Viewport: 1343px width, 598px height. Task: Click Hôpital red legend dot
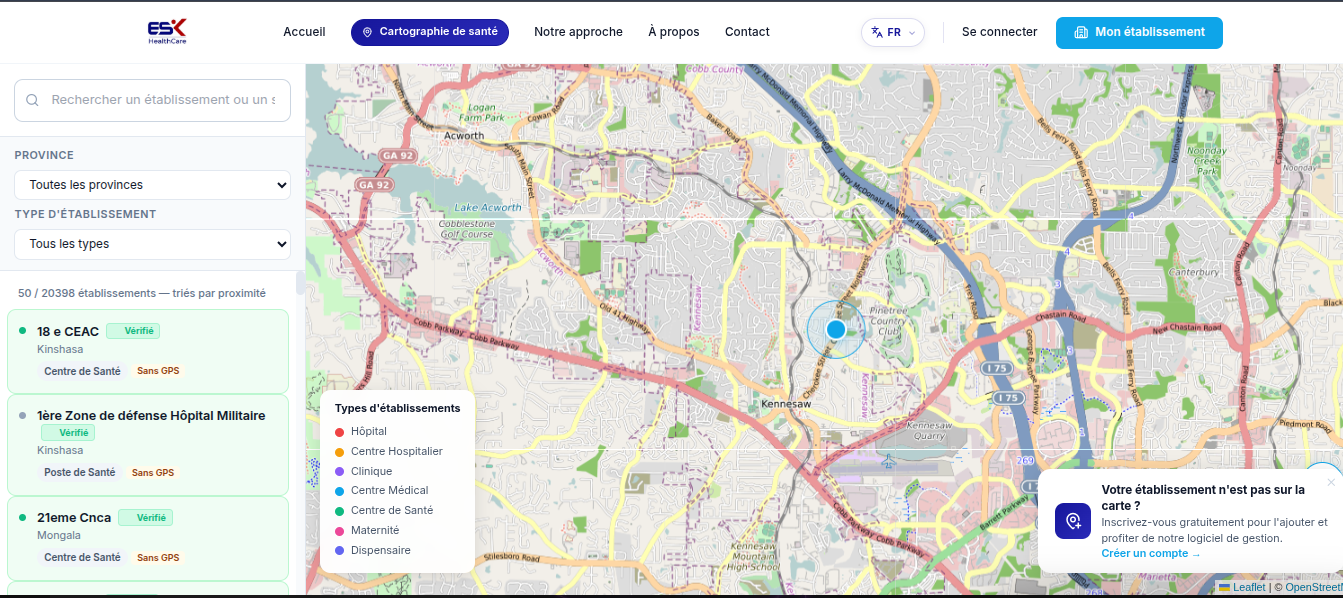click(339, 432)
